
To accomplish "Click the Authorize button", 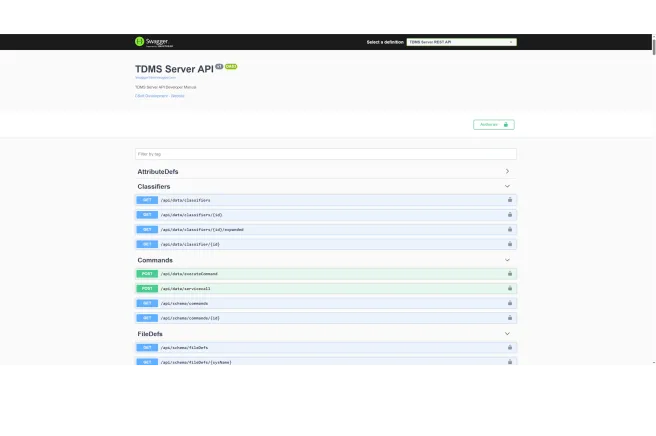I will [x=494, y=125].
